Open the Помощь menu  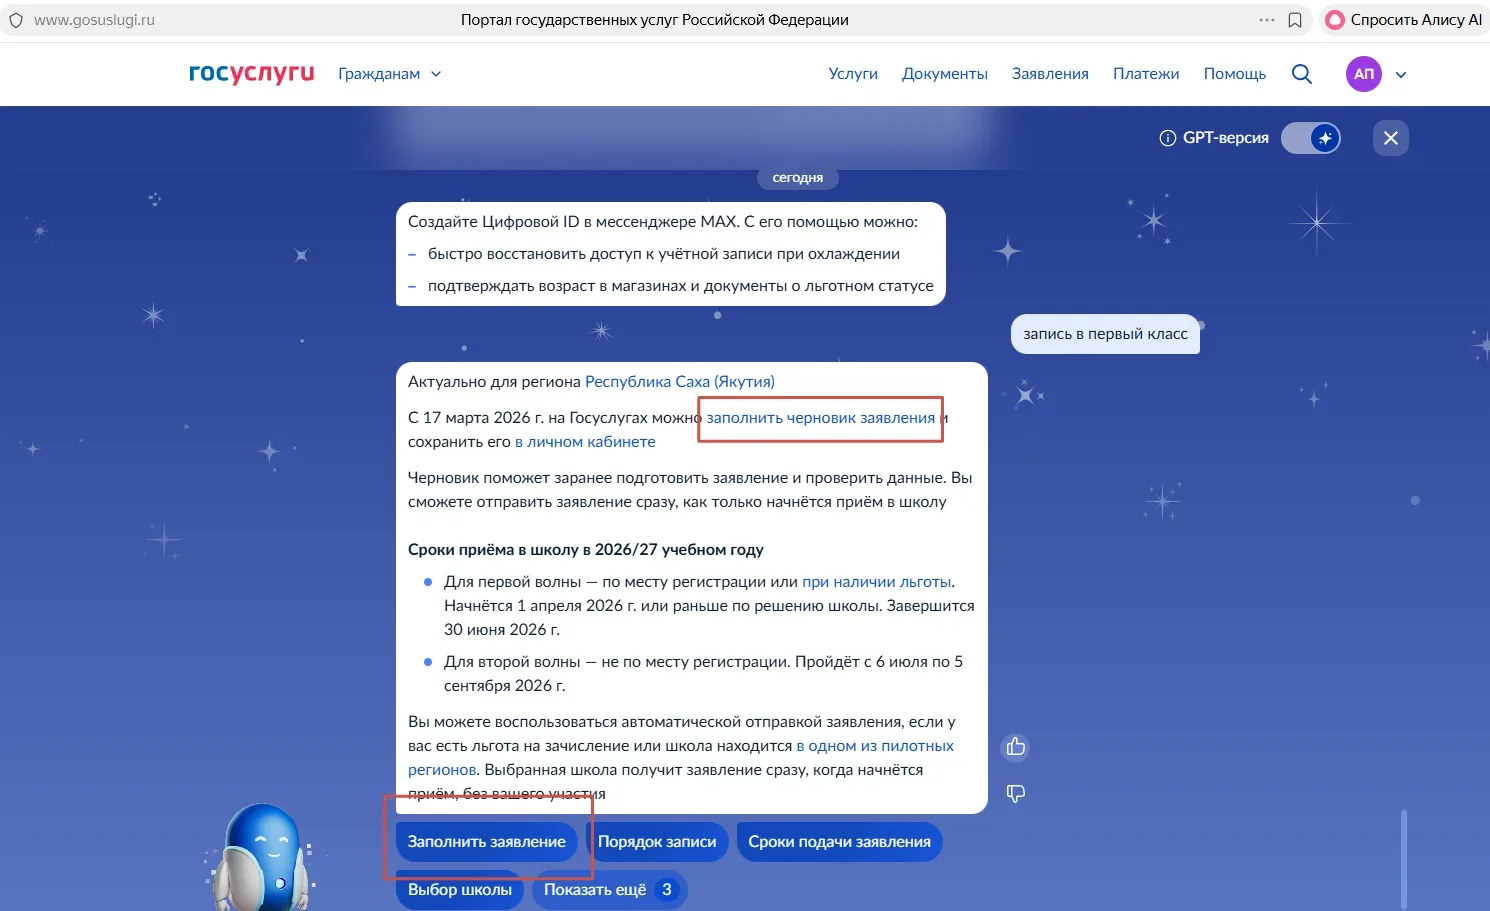tap(1235, 74)
